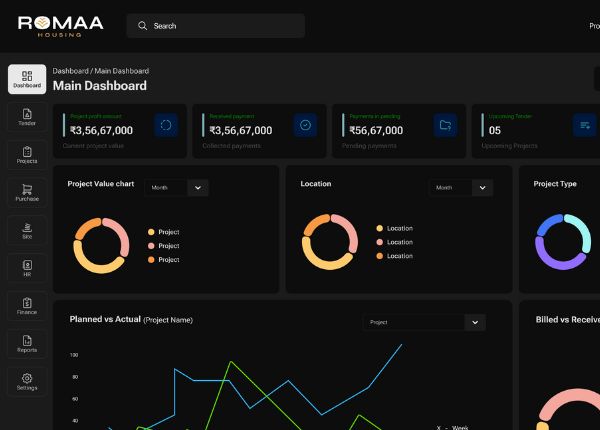Click the Payments in pending folder icon
This screenshot has height=430, width=600.
(x=445, y=125)
